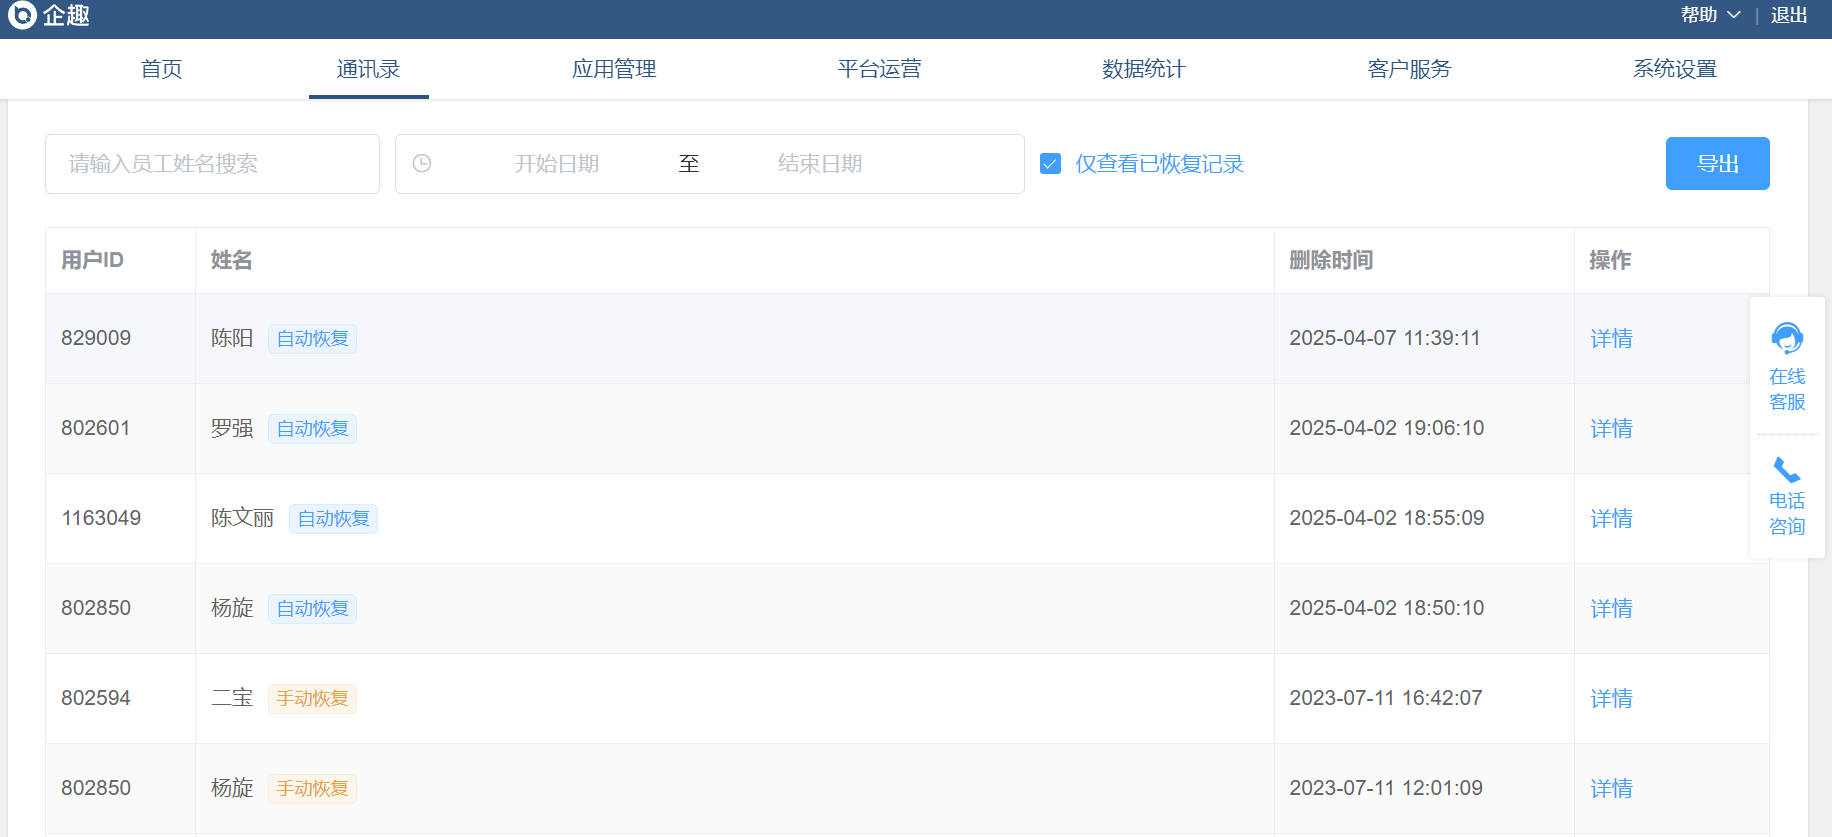View 详情 for user 陈阳
Viewport: 1832px width, 837px height.
tap(1611, 339)
